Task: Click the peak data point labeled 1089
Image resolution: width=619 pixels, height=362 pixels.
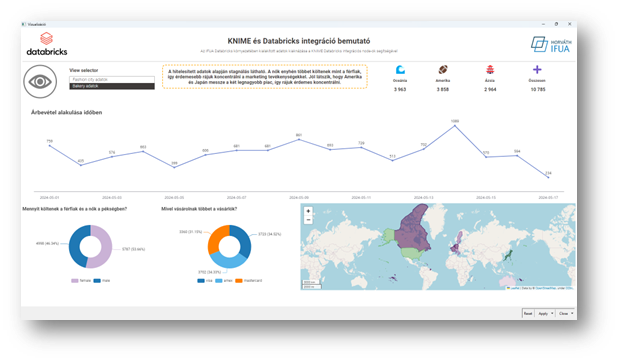Action: tap(455, 126)
